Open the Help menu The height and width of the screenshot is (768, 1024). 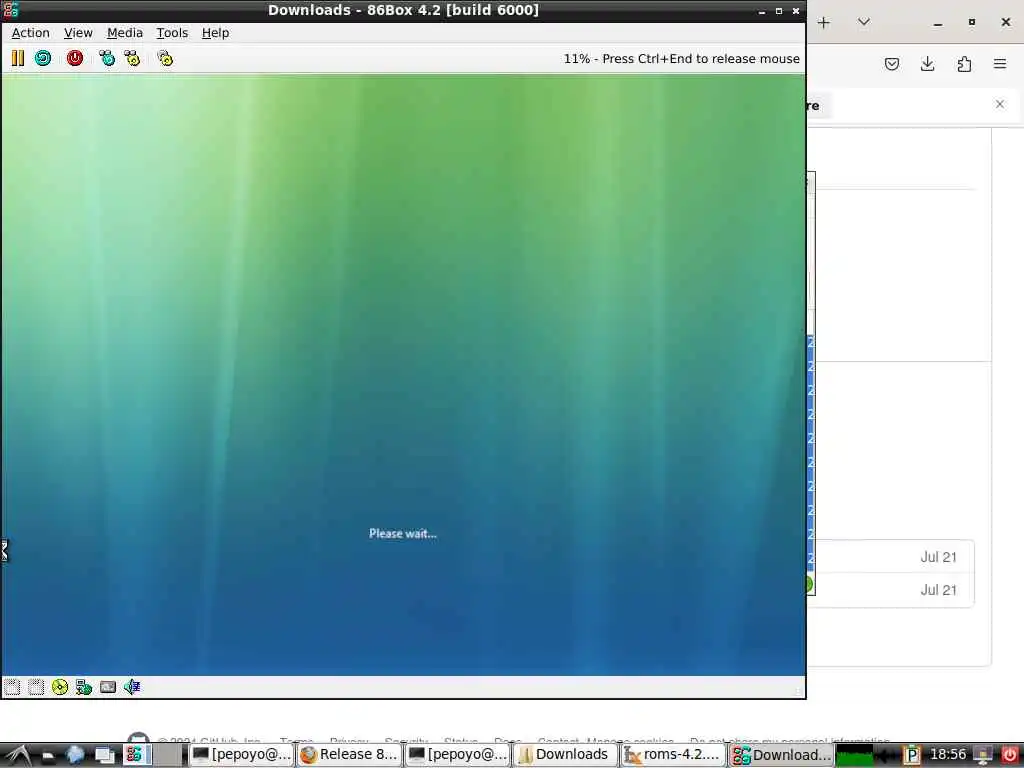[x=215, y=33]
